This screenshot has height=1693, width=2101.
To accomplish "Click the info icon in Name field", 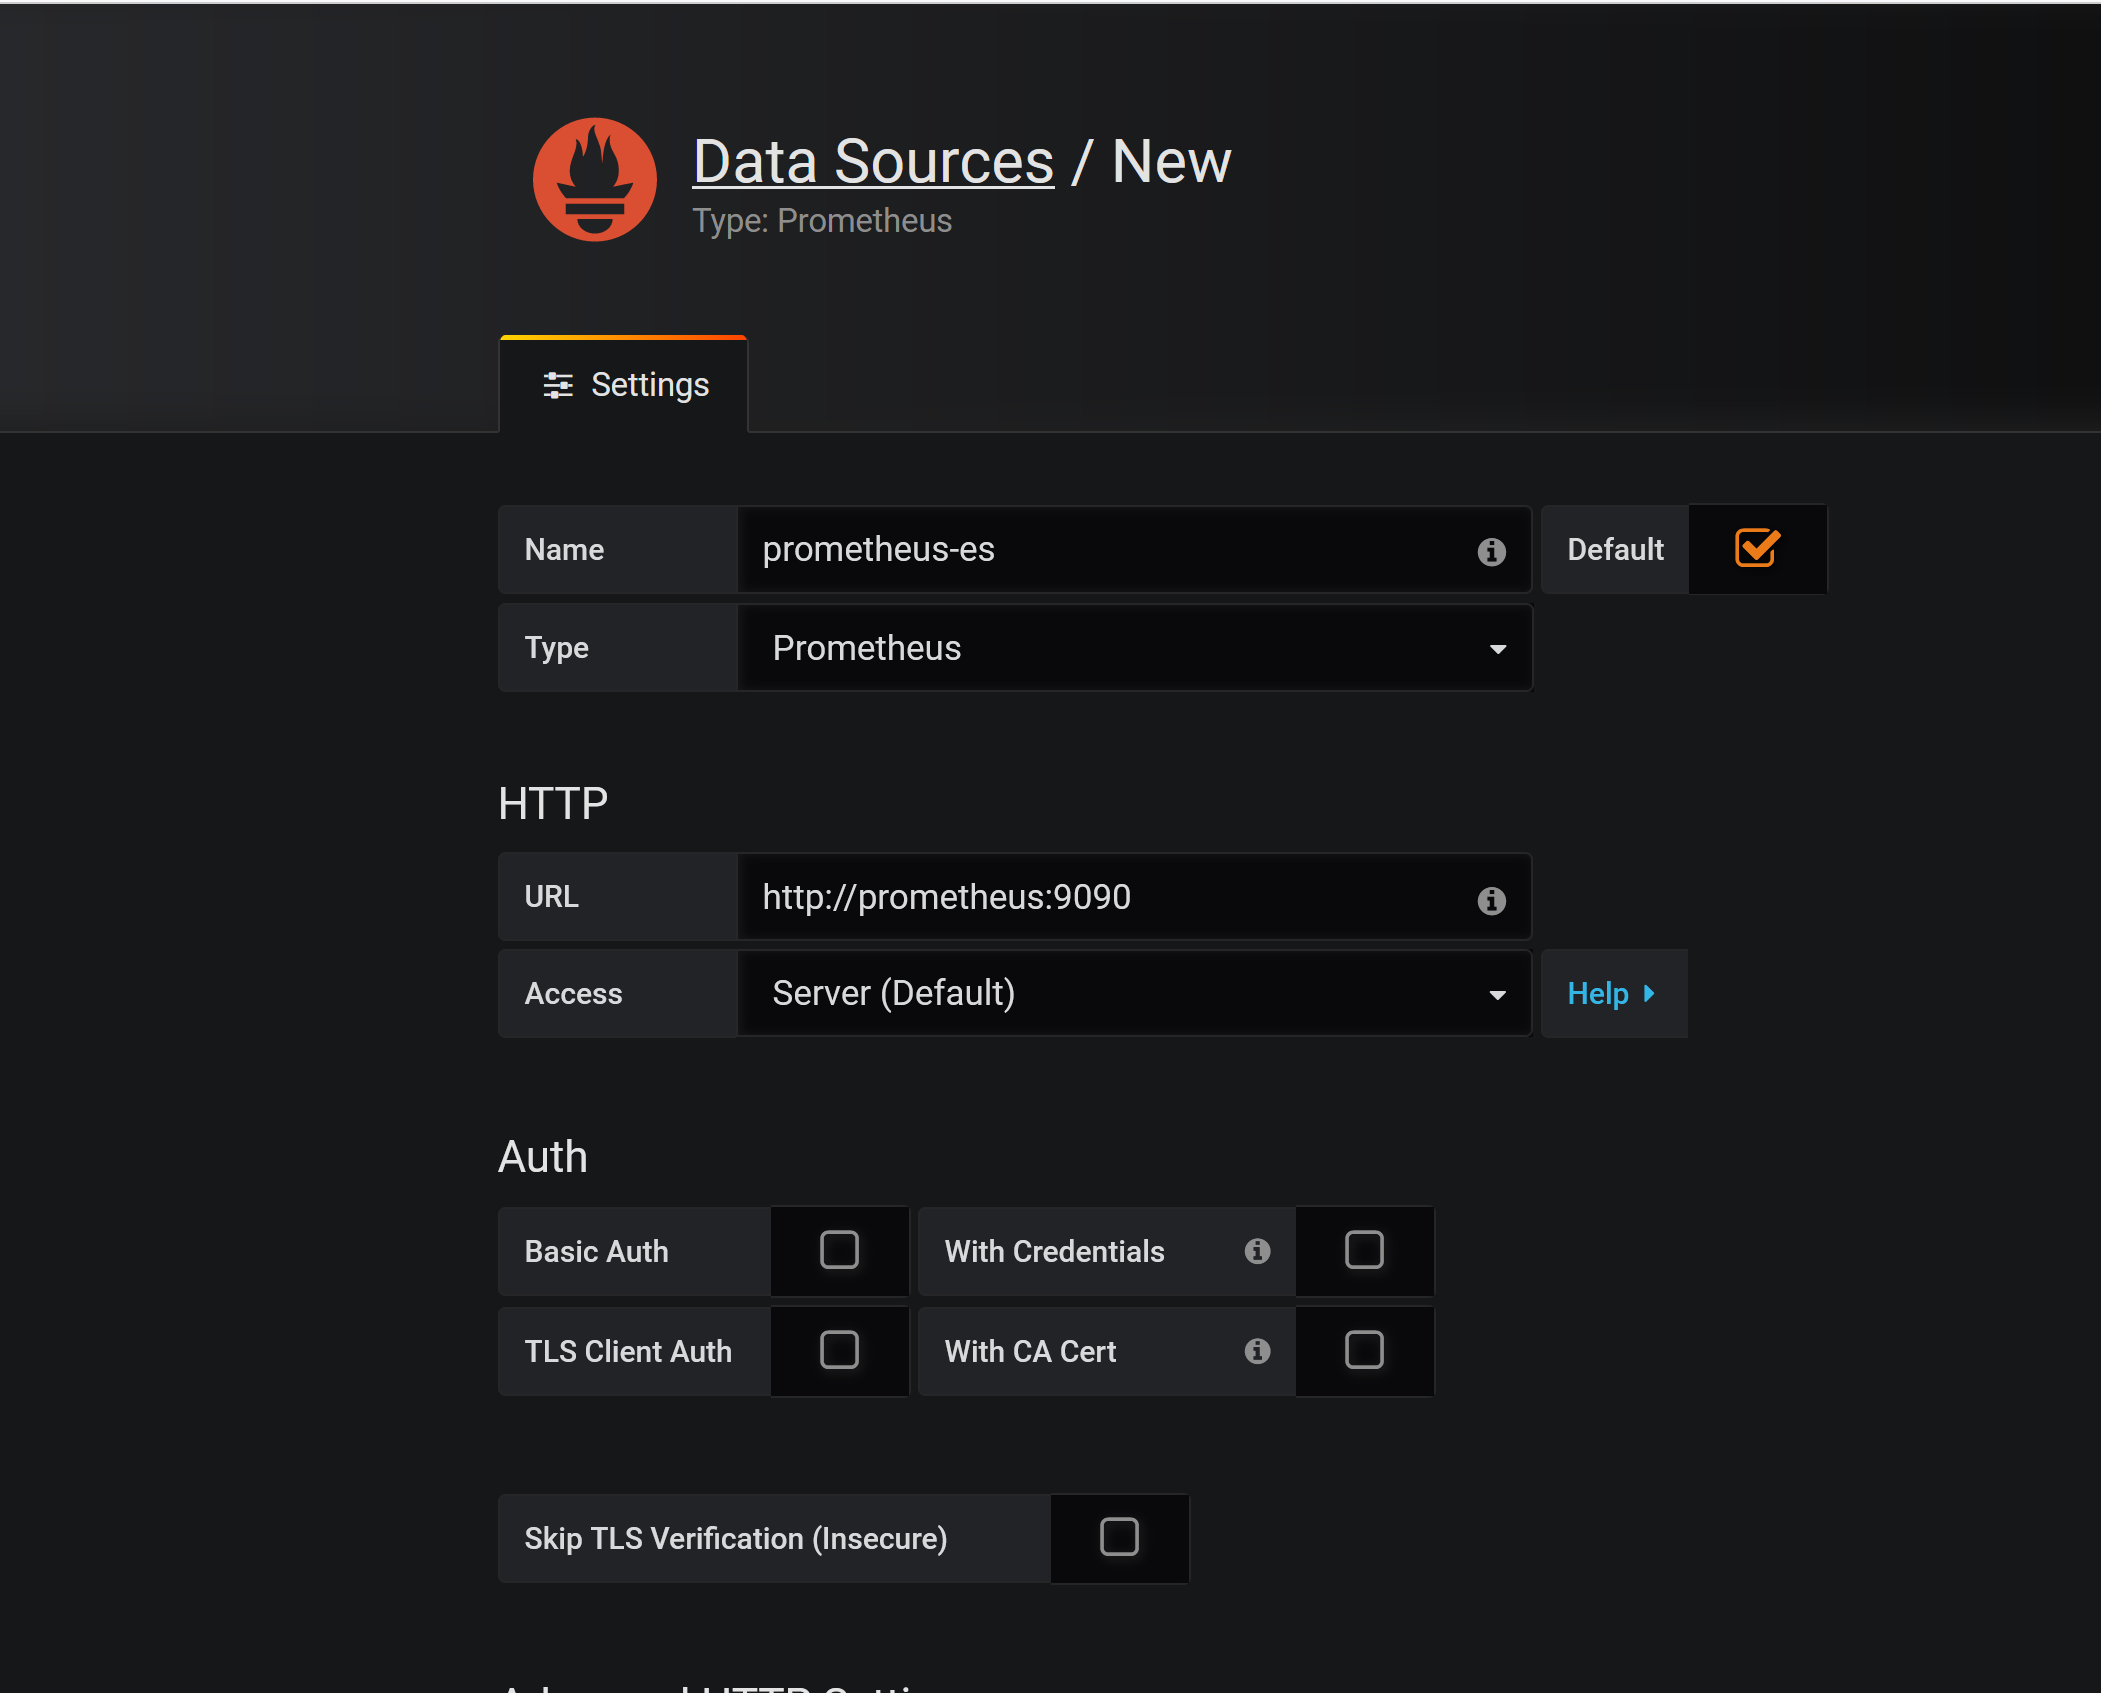I will coord(1491,551).
